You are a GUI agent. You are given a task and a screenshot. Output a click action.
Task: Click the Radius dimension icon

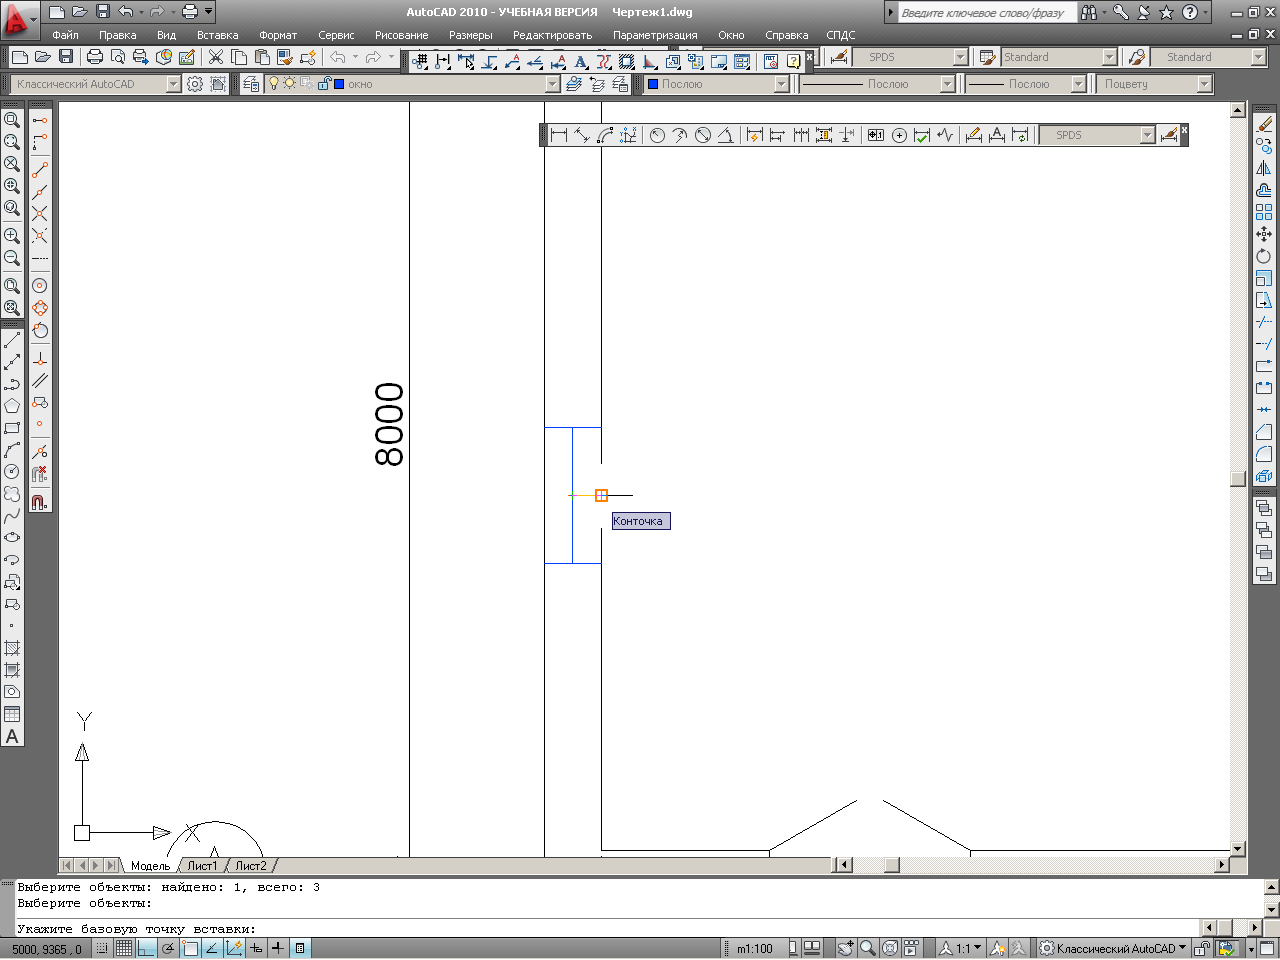pyautogui.click(x=657, y=135)
